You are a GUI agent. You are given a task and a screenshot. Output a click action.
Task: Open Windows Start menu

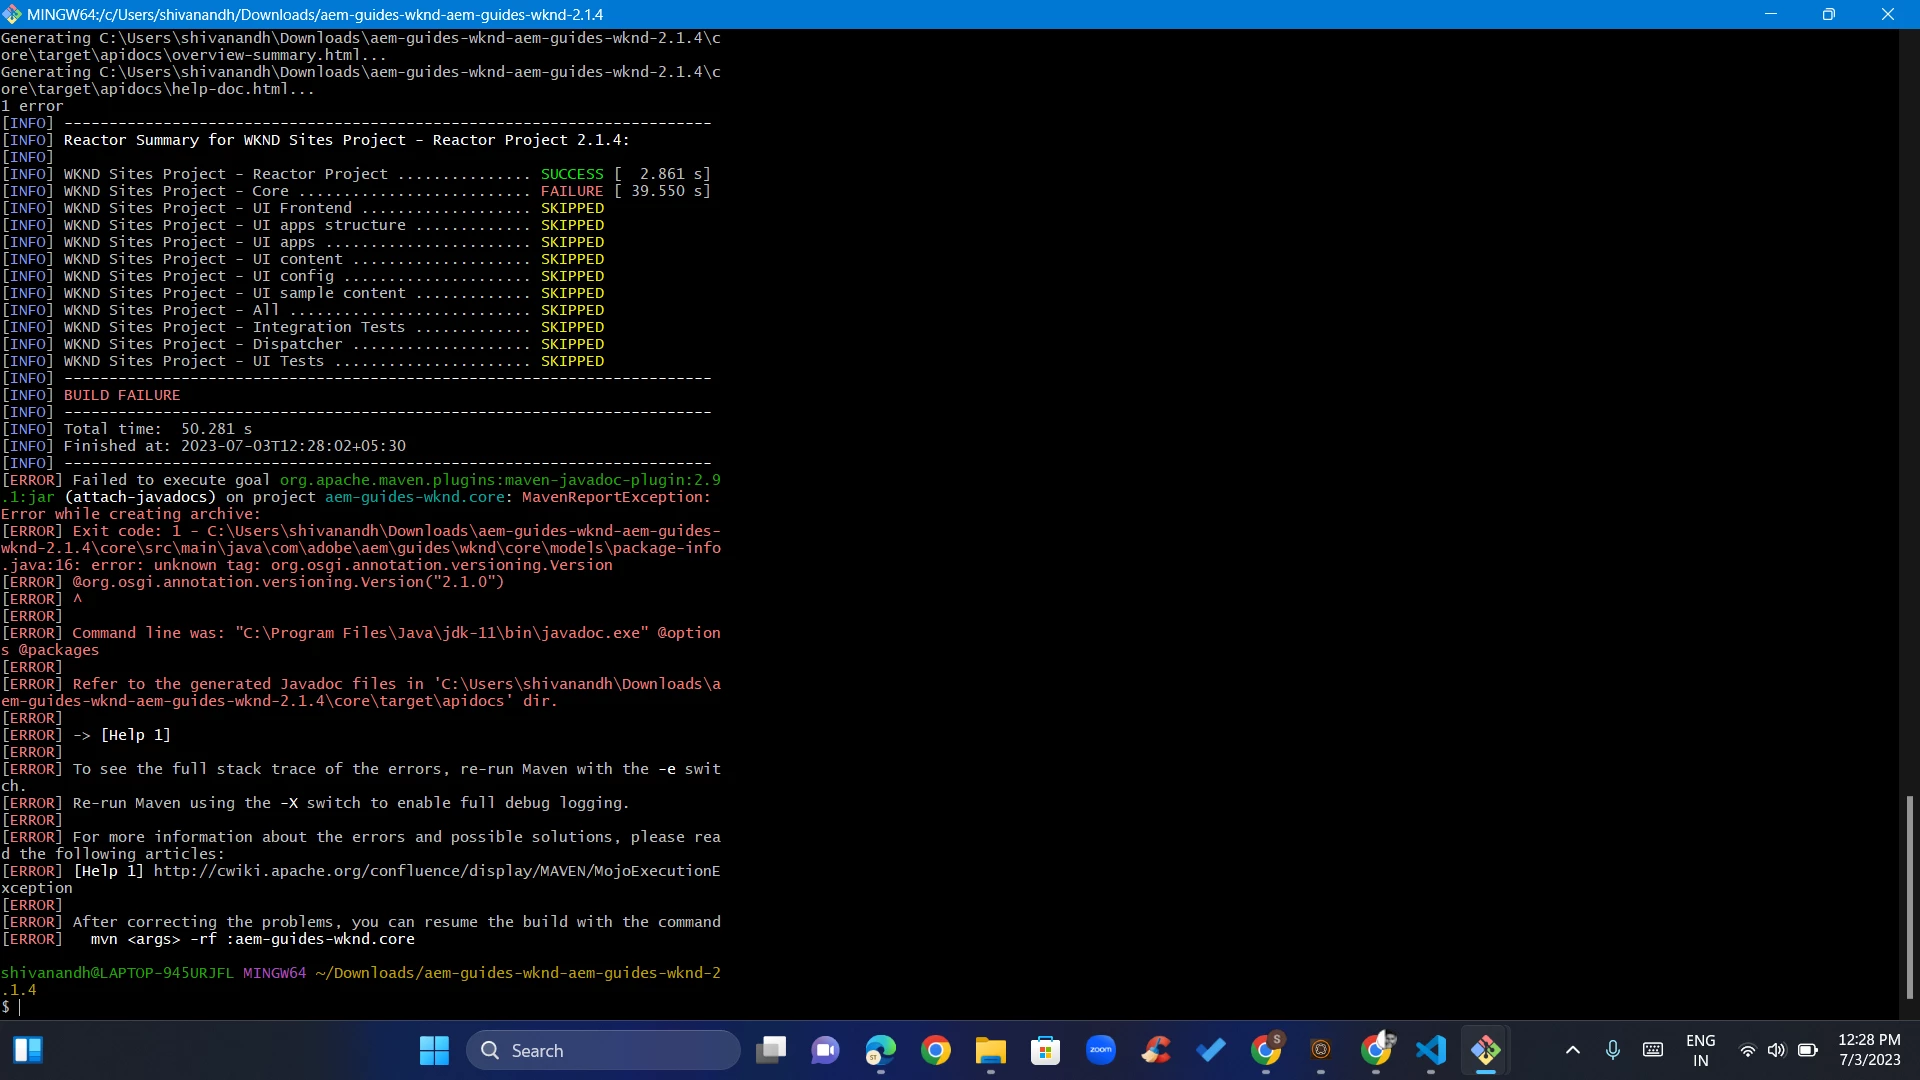coord(434,1050)
